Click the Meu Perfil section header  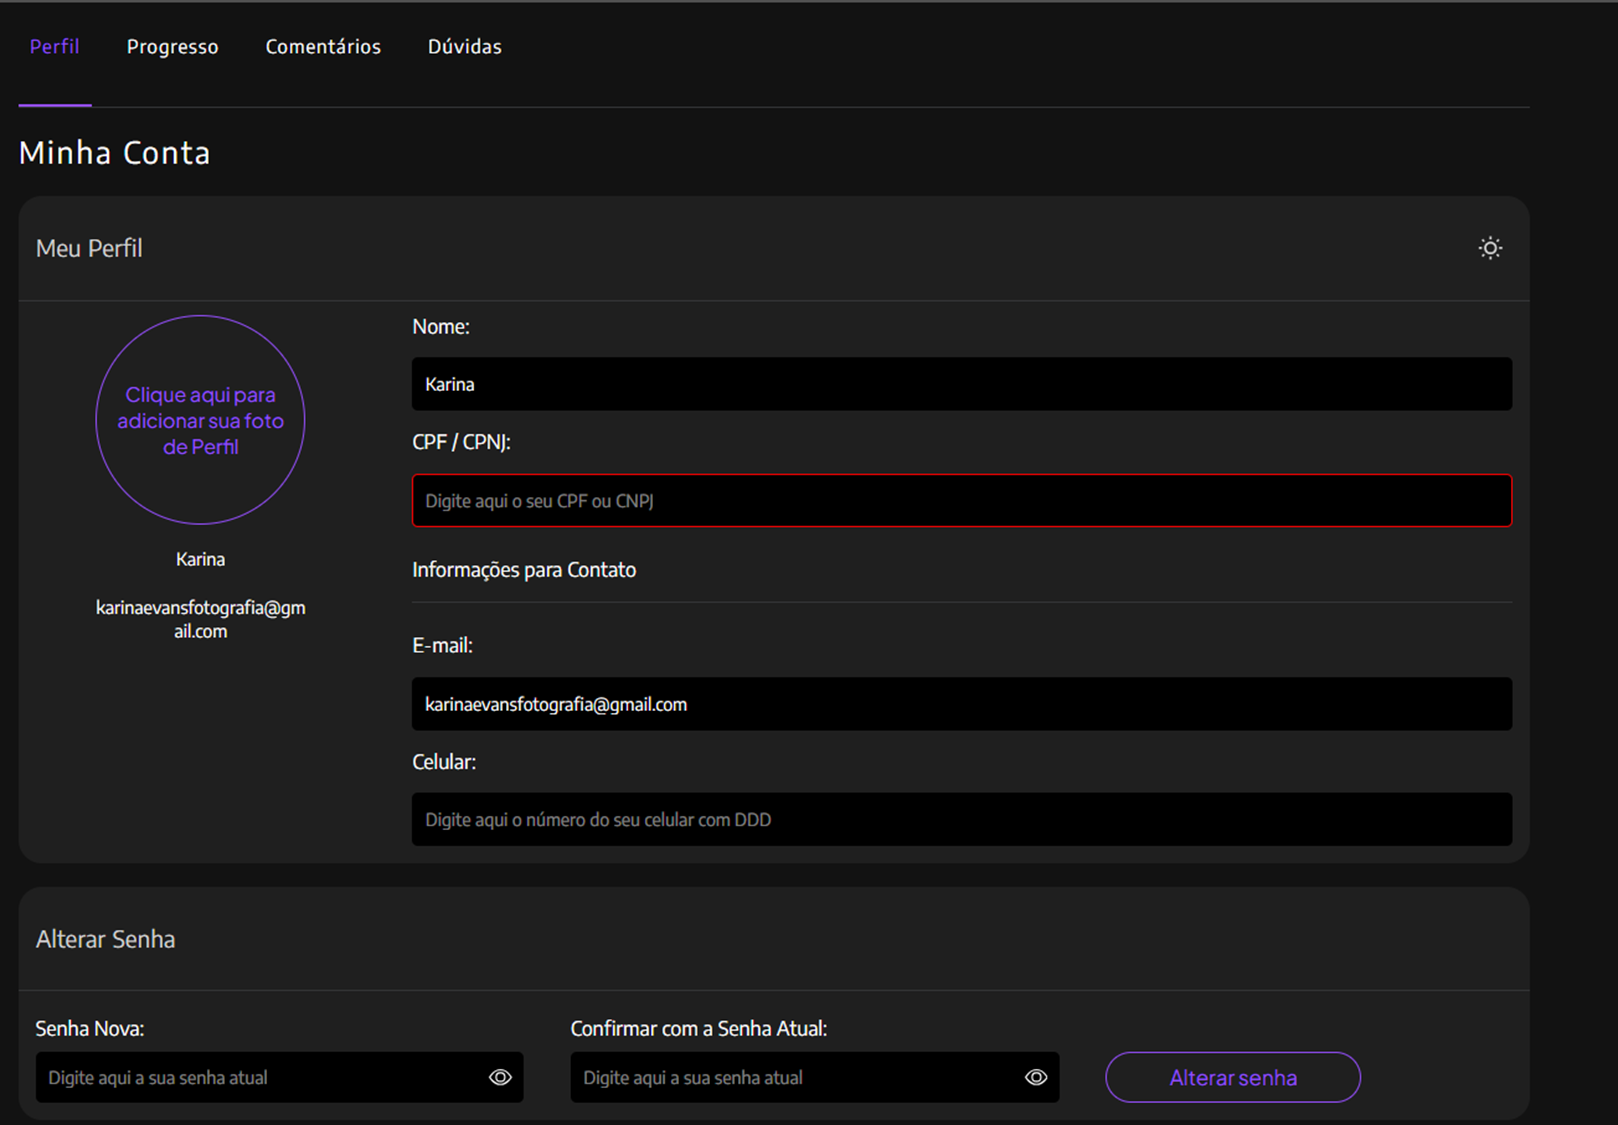[x=89, y=248]
